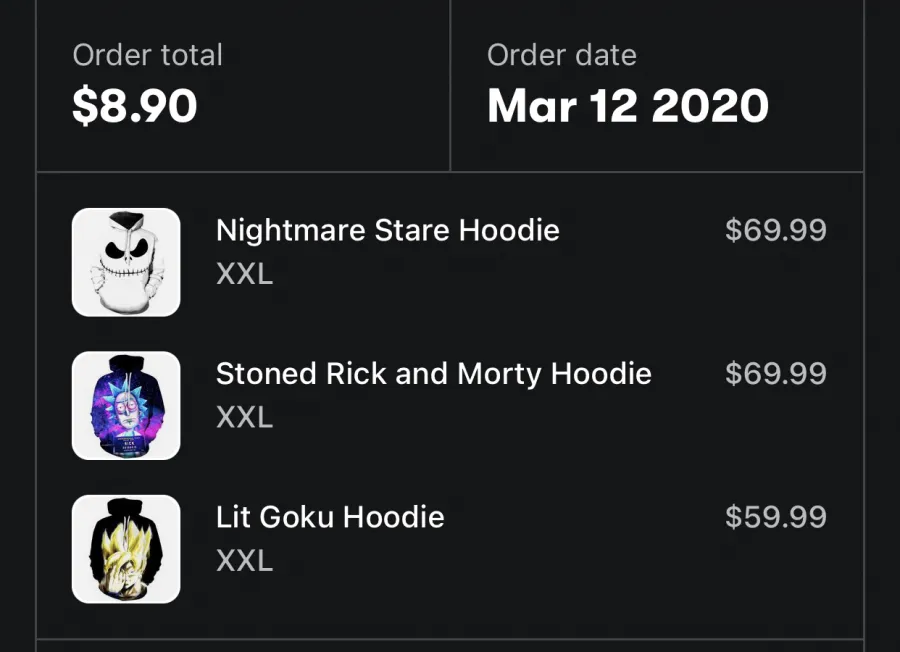Click the $8.90 order total amount
This screenshot has width=900, height=652.
(x=135, y=106)
